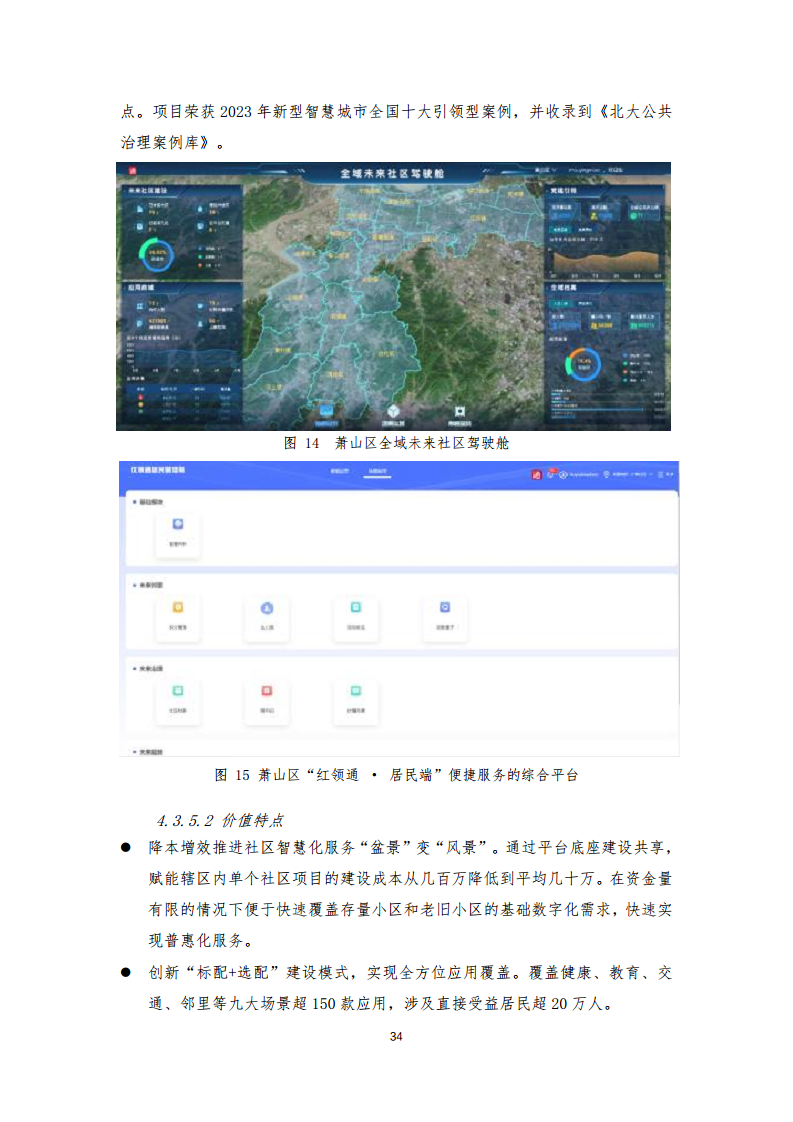This screenshot has width=793, height=1122.
Task: Click the page number 34
Action: click(396, 1037)
